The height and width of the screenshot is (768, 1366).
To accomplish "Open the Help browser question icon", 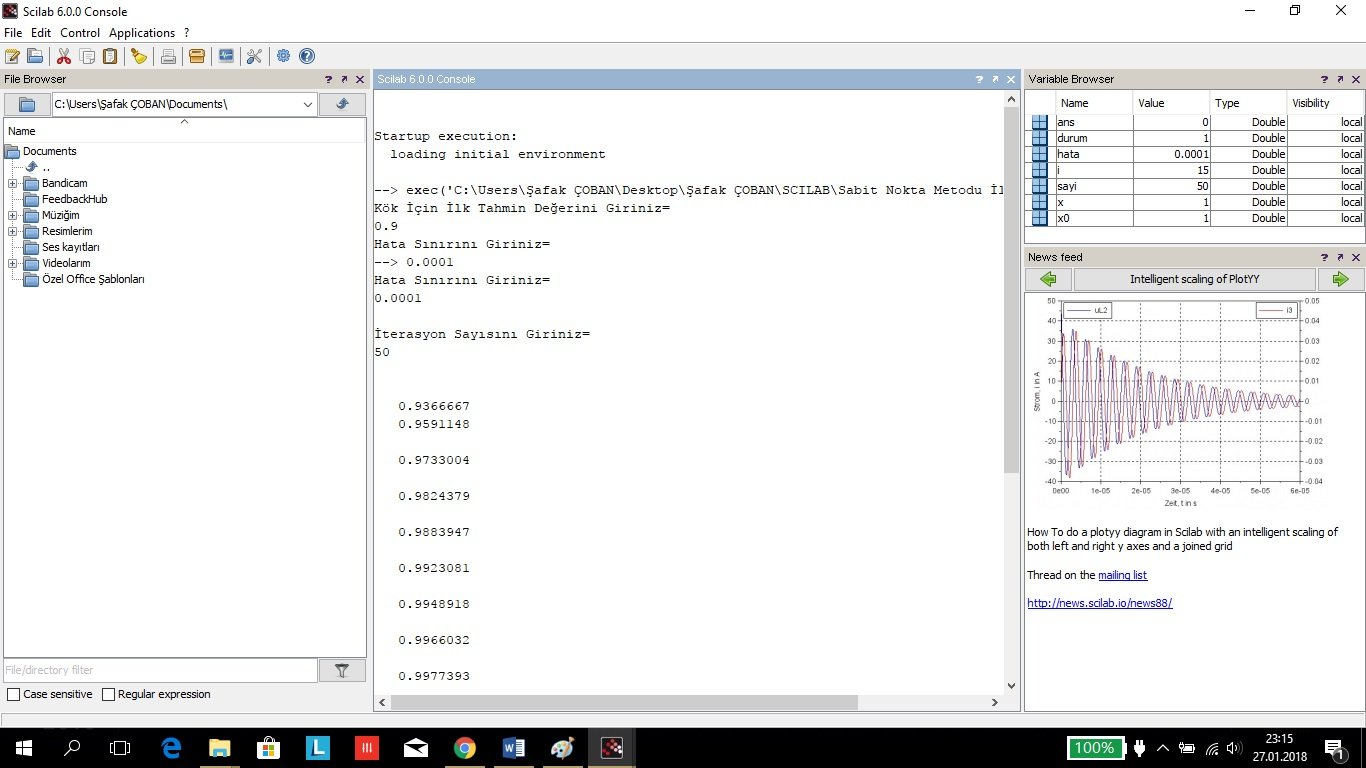I will 307,56.
